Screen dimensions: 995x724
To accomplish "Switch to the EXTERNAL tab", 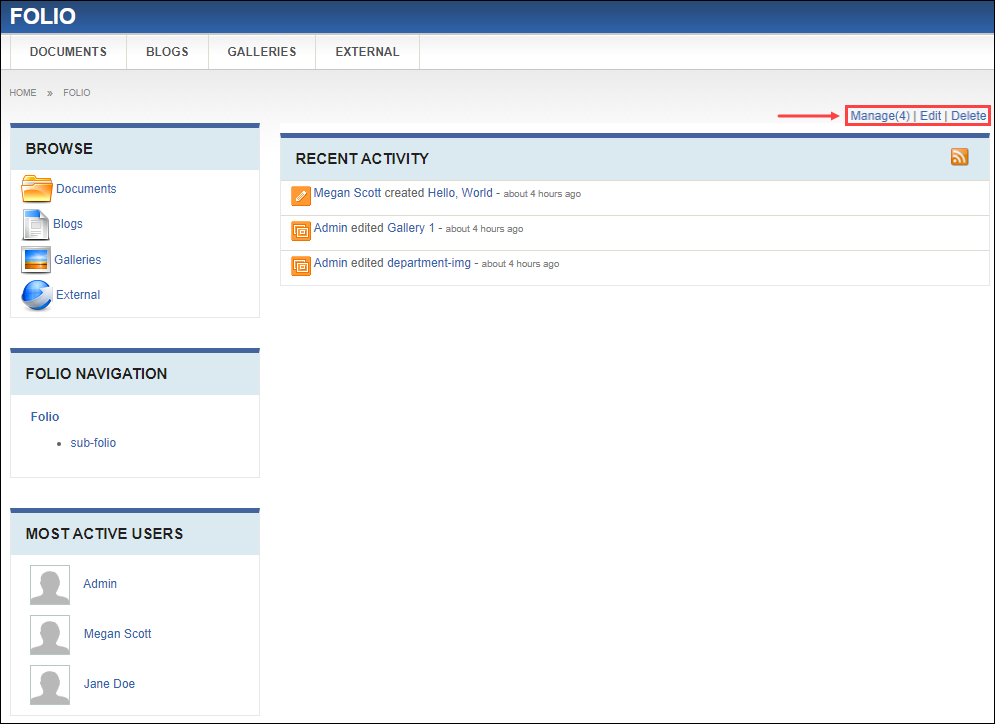I will (367, 52).
